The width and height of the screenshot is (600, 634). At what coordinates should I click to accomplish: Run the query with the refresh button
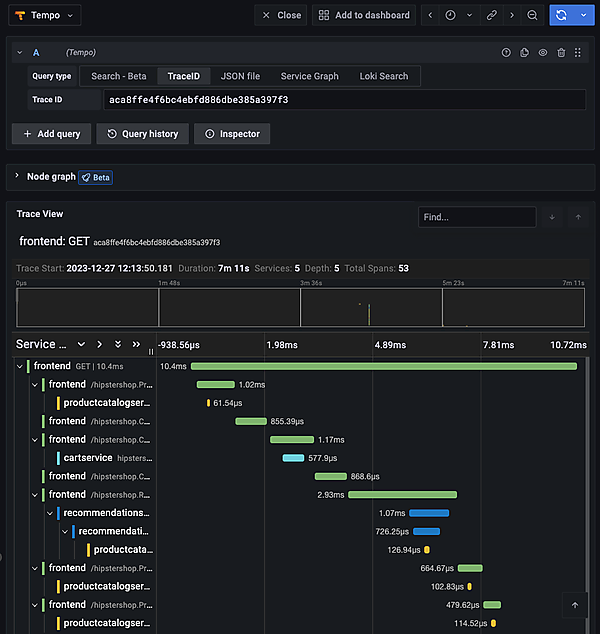coord(562,15)
